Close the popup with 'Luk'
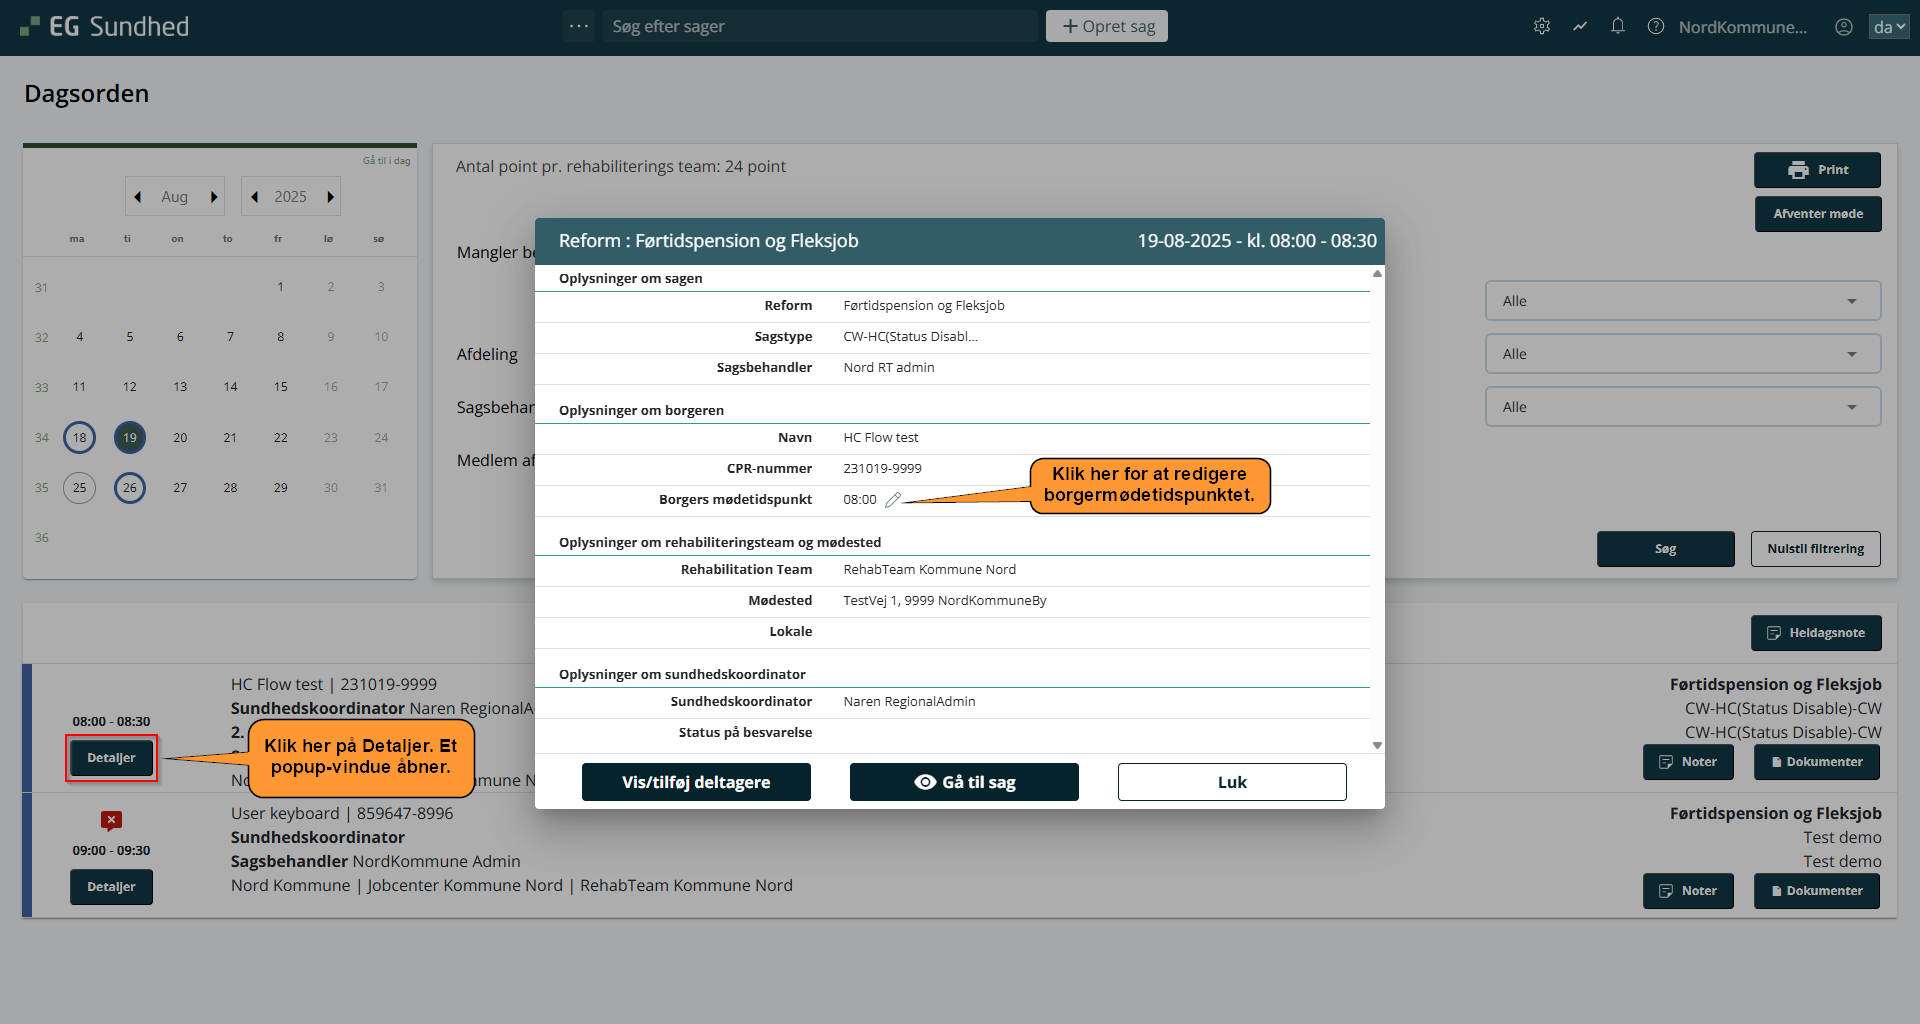Viewport: 1920px width, 1024px height. (1231, 782)
